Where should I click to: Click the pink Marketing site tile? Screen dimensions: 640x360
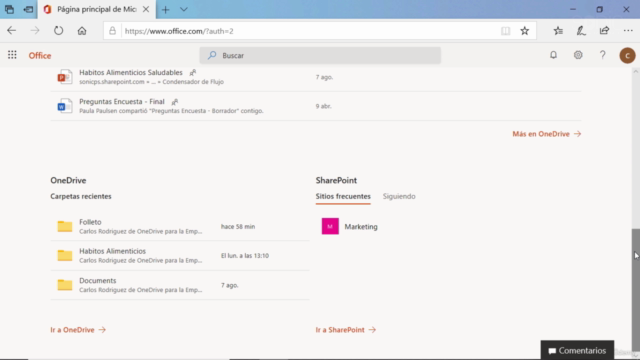(330, 226)
